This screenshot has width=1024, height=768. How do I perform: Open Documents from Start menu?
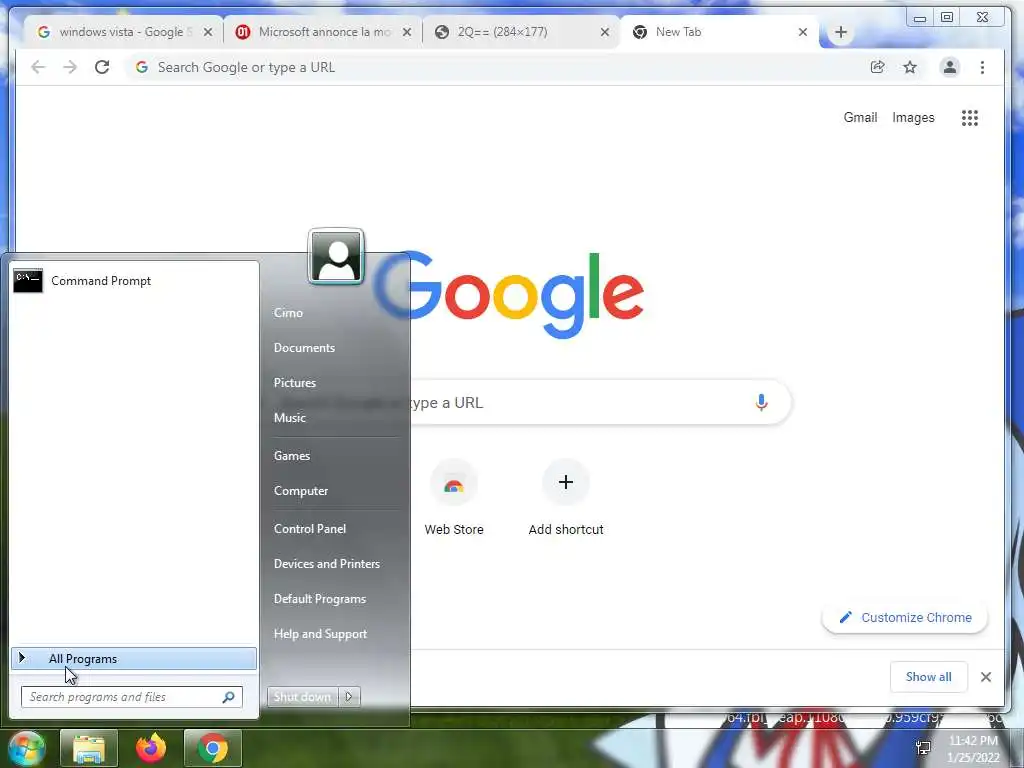coord(304,348)
